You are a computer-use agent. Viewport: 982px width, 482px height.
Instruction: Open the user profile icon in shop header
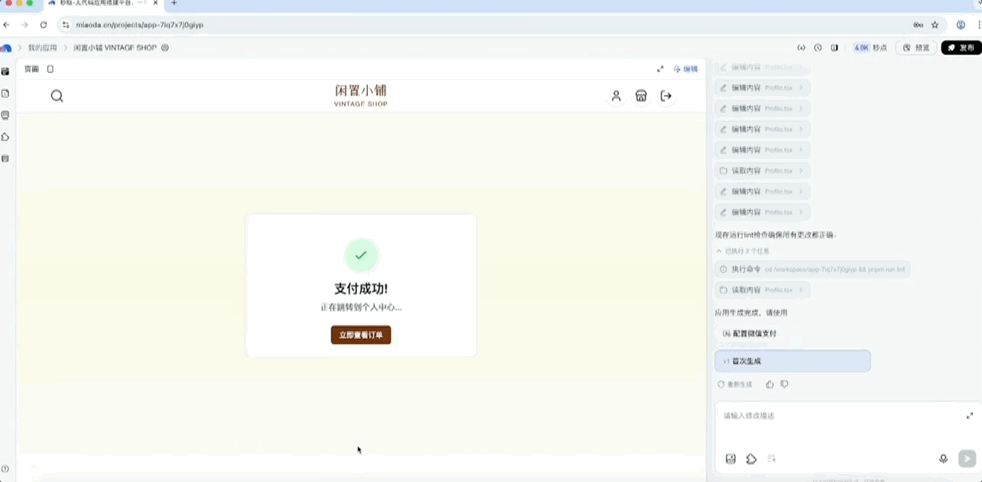(616, 96)
